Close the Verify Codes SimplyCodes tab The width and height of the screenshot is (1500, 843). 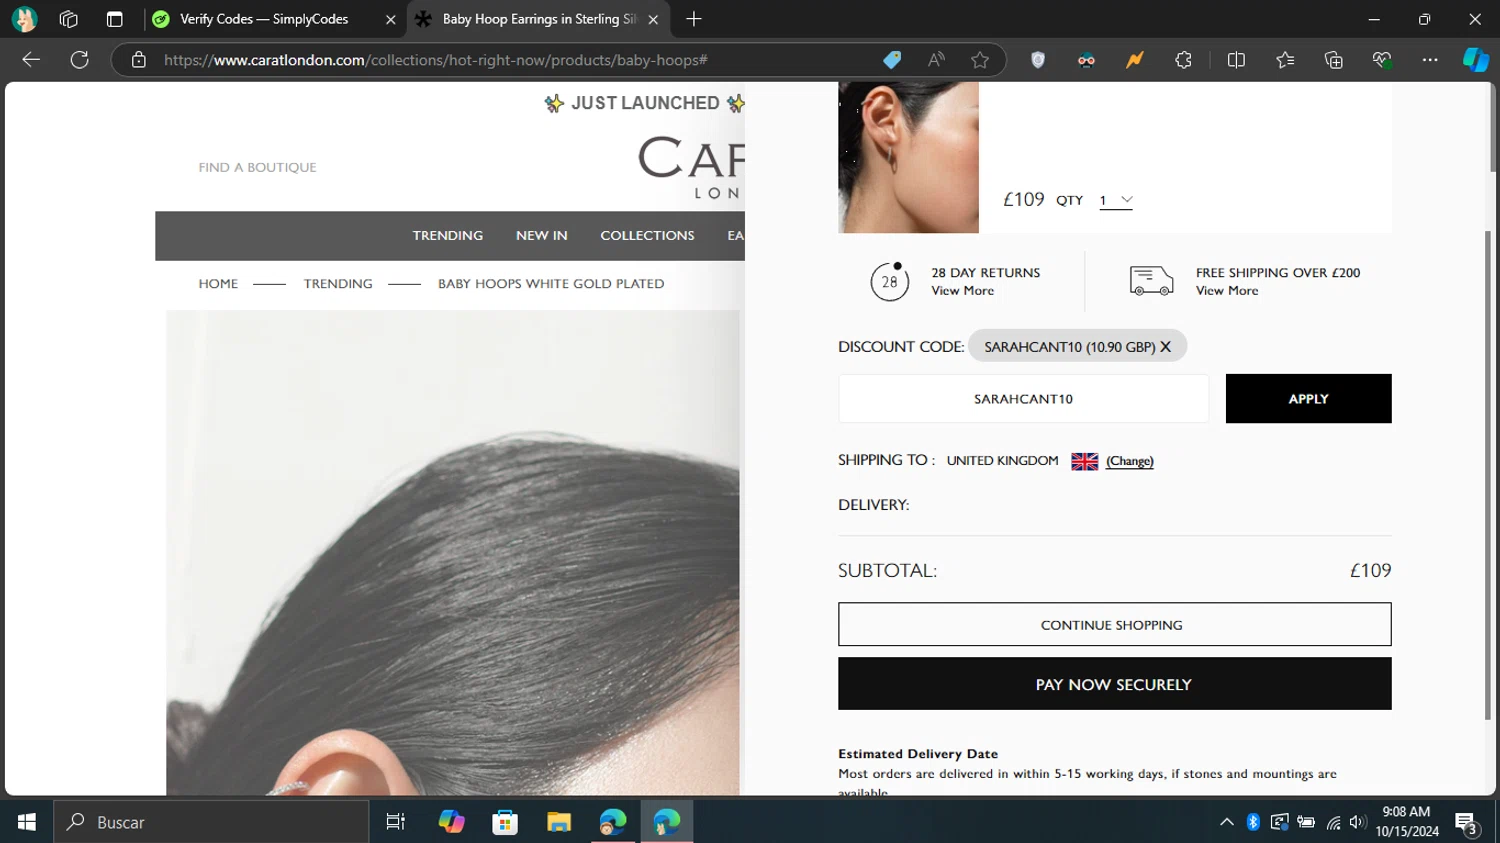390,19
